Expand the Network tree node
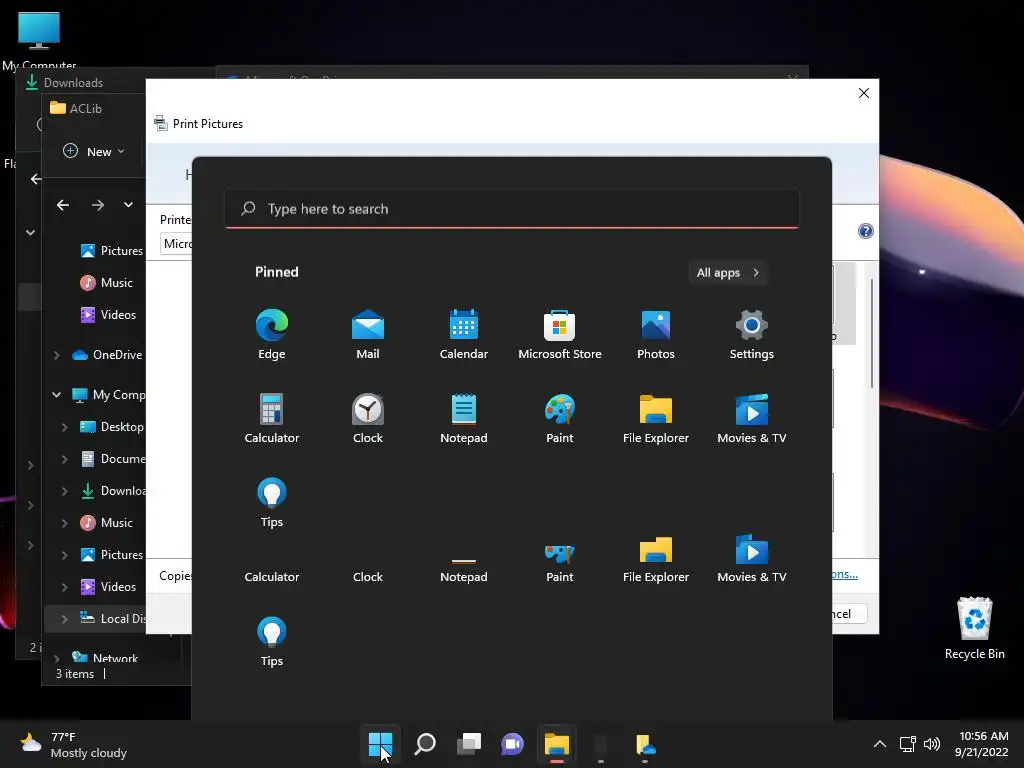The height and width of the screenshot is (768, 1024). coord(57,658)
